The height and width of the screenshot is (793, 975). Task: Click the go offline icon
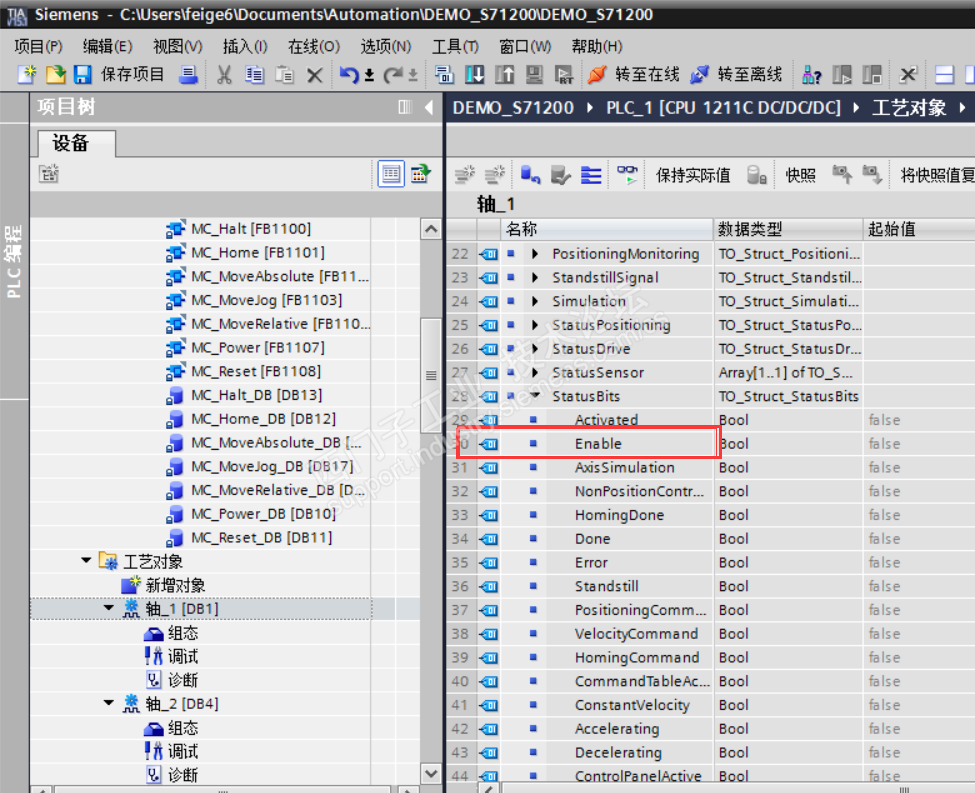point(700,75)
